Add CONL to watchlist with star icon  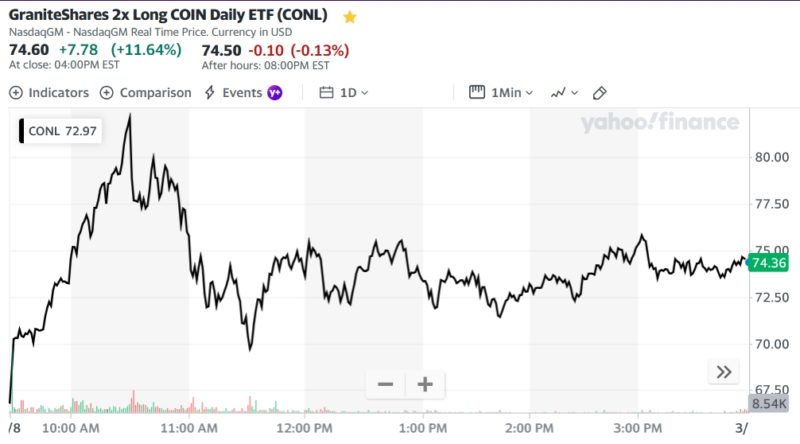coord(349,18)
